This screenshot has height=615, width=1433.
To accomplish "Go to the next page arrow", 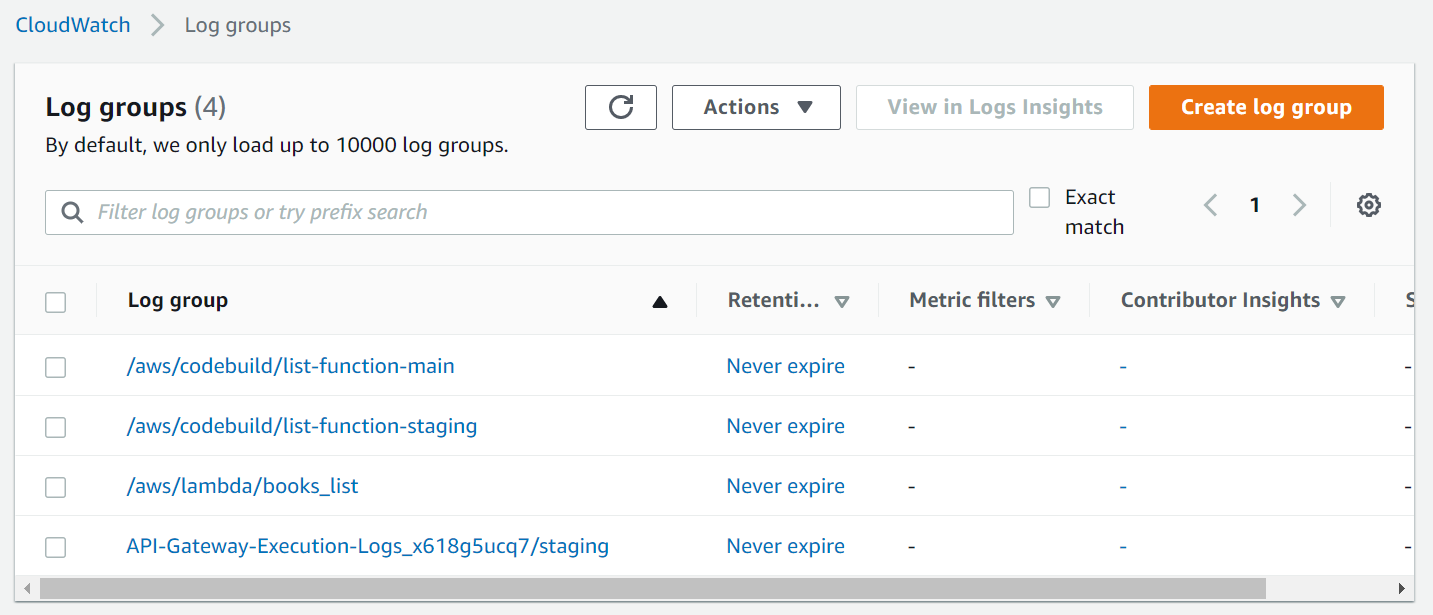I will pyautogui.click(x=1299, y=205).
